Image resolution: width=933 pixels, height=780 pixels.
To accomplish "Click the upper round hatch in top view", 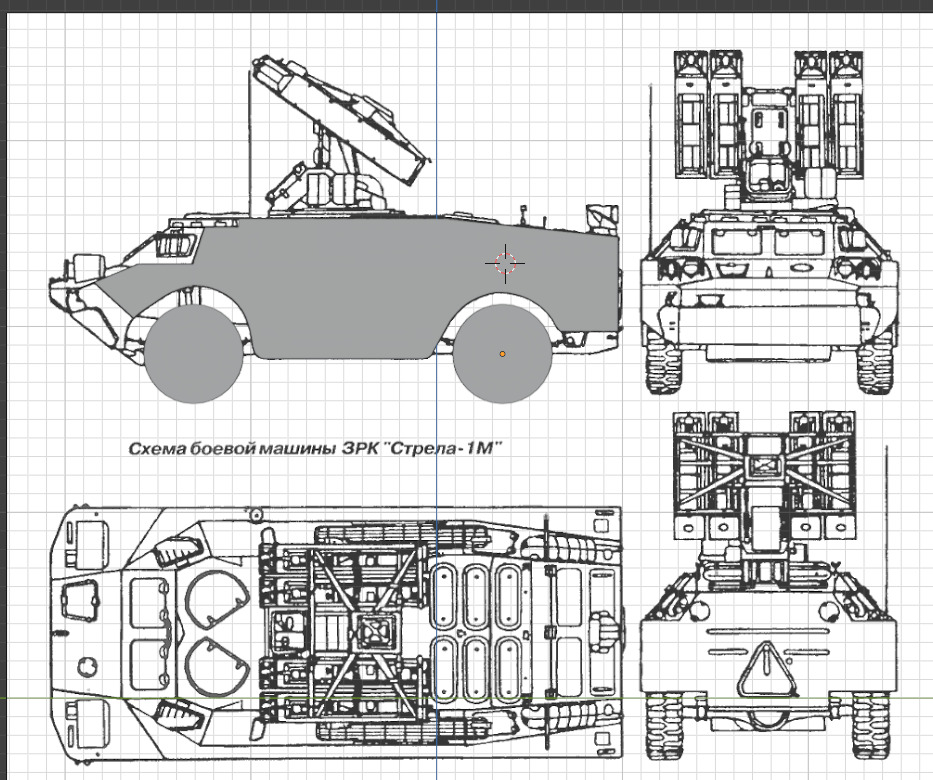I will point(213,597).
